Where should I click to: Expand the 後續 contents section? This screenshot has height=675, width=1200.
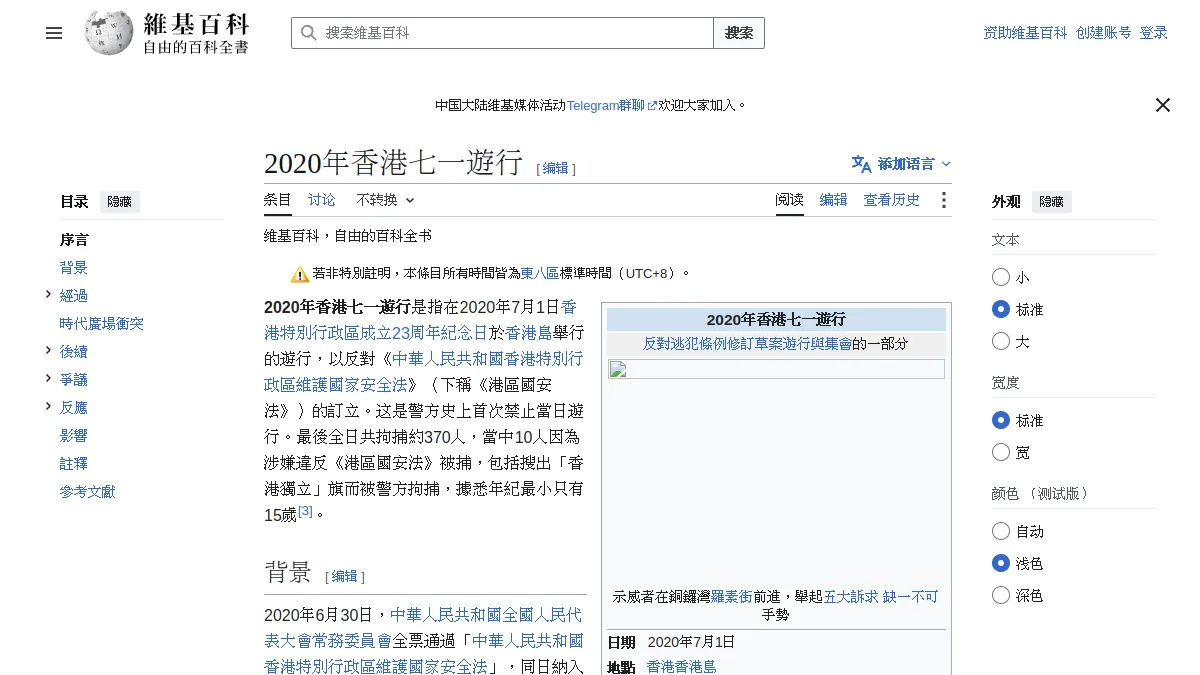coord(48,350)
